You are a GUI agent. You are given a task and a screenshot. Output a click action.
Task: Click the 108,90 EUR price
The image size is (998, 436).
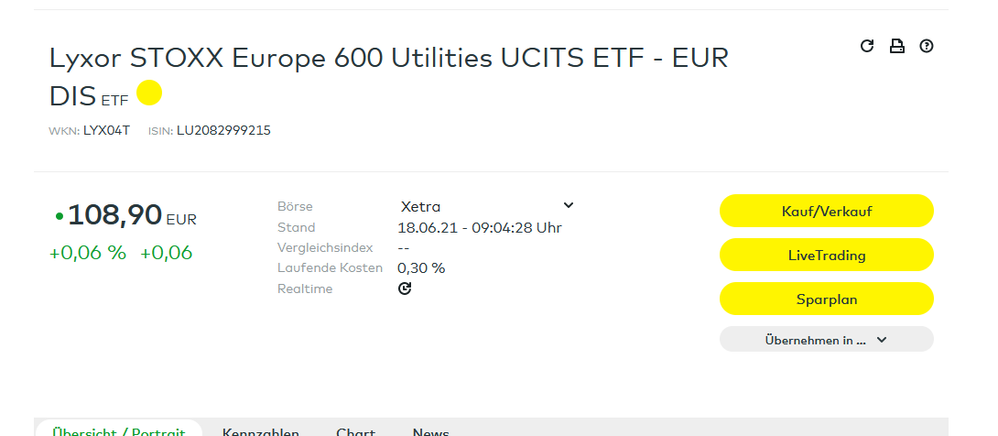click(115, 215)
